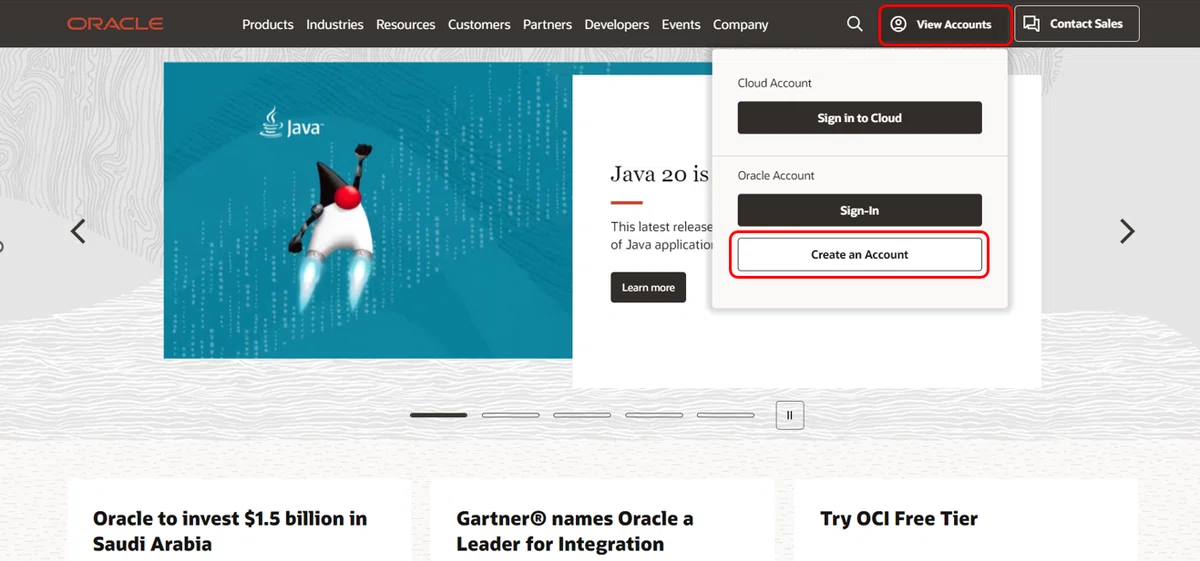Click the previous slide arrow
The width and height of the screenshot is (1200, 561).
point(78,232)
